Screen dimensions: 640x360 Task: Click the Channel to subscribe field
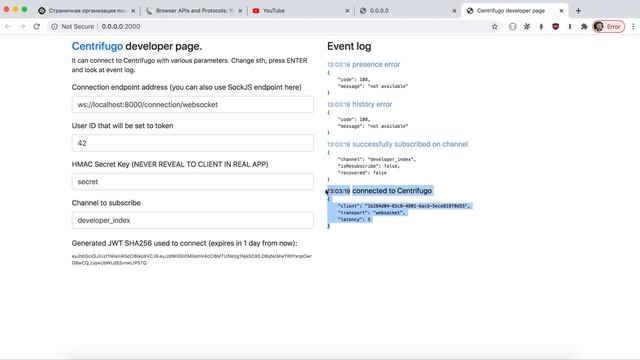click(x=193, y=220)
